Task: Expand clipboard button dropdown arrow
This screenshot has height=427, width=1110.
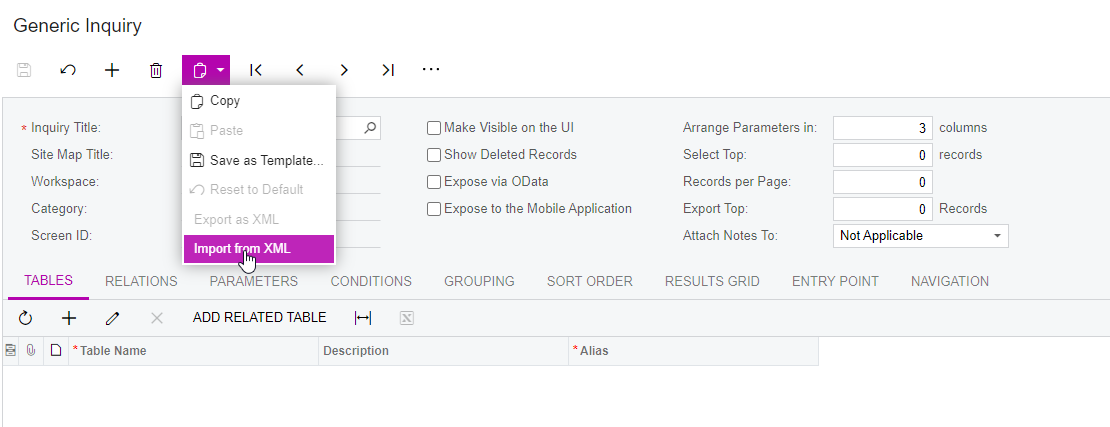Action: [x=221, y=70]
